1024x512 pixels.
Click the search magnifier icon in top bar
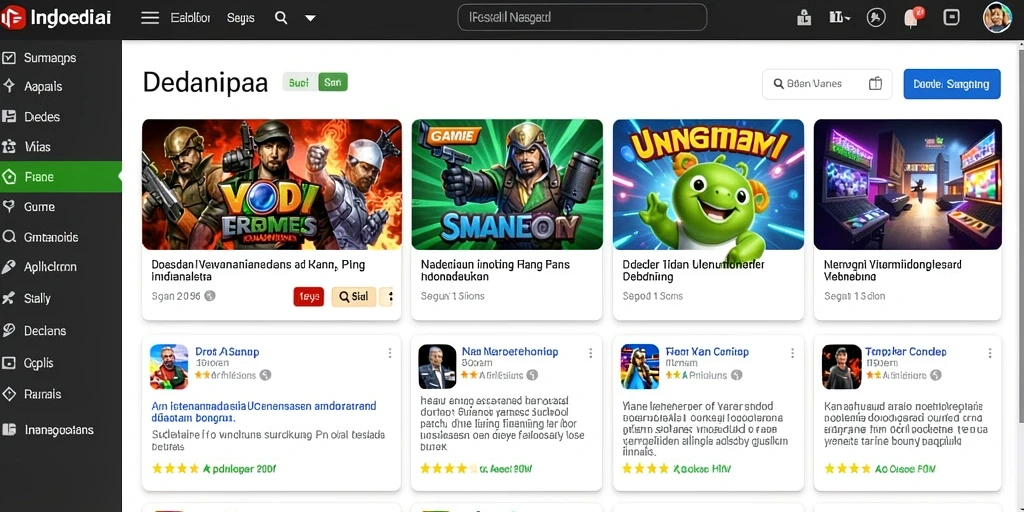281,18
